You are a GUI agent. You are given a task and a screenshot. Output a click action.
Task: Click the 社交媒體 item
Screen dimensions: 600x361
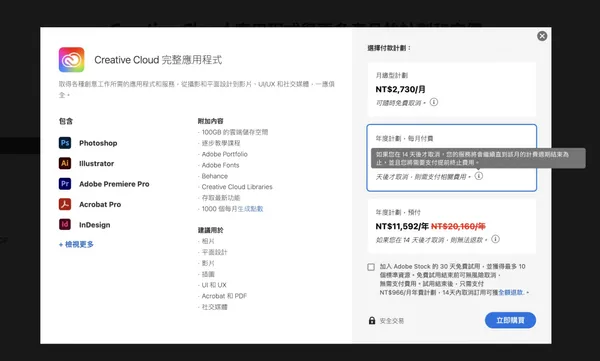pos(214,307)
